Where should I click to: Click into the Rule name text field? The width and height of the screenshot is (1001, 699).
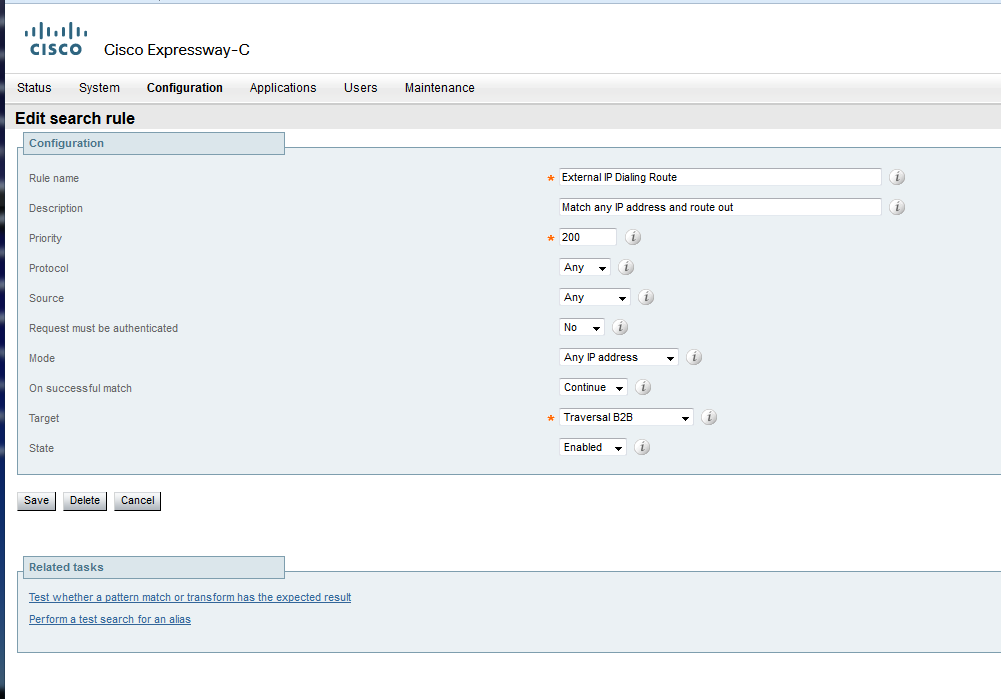(x=720, y=177)
